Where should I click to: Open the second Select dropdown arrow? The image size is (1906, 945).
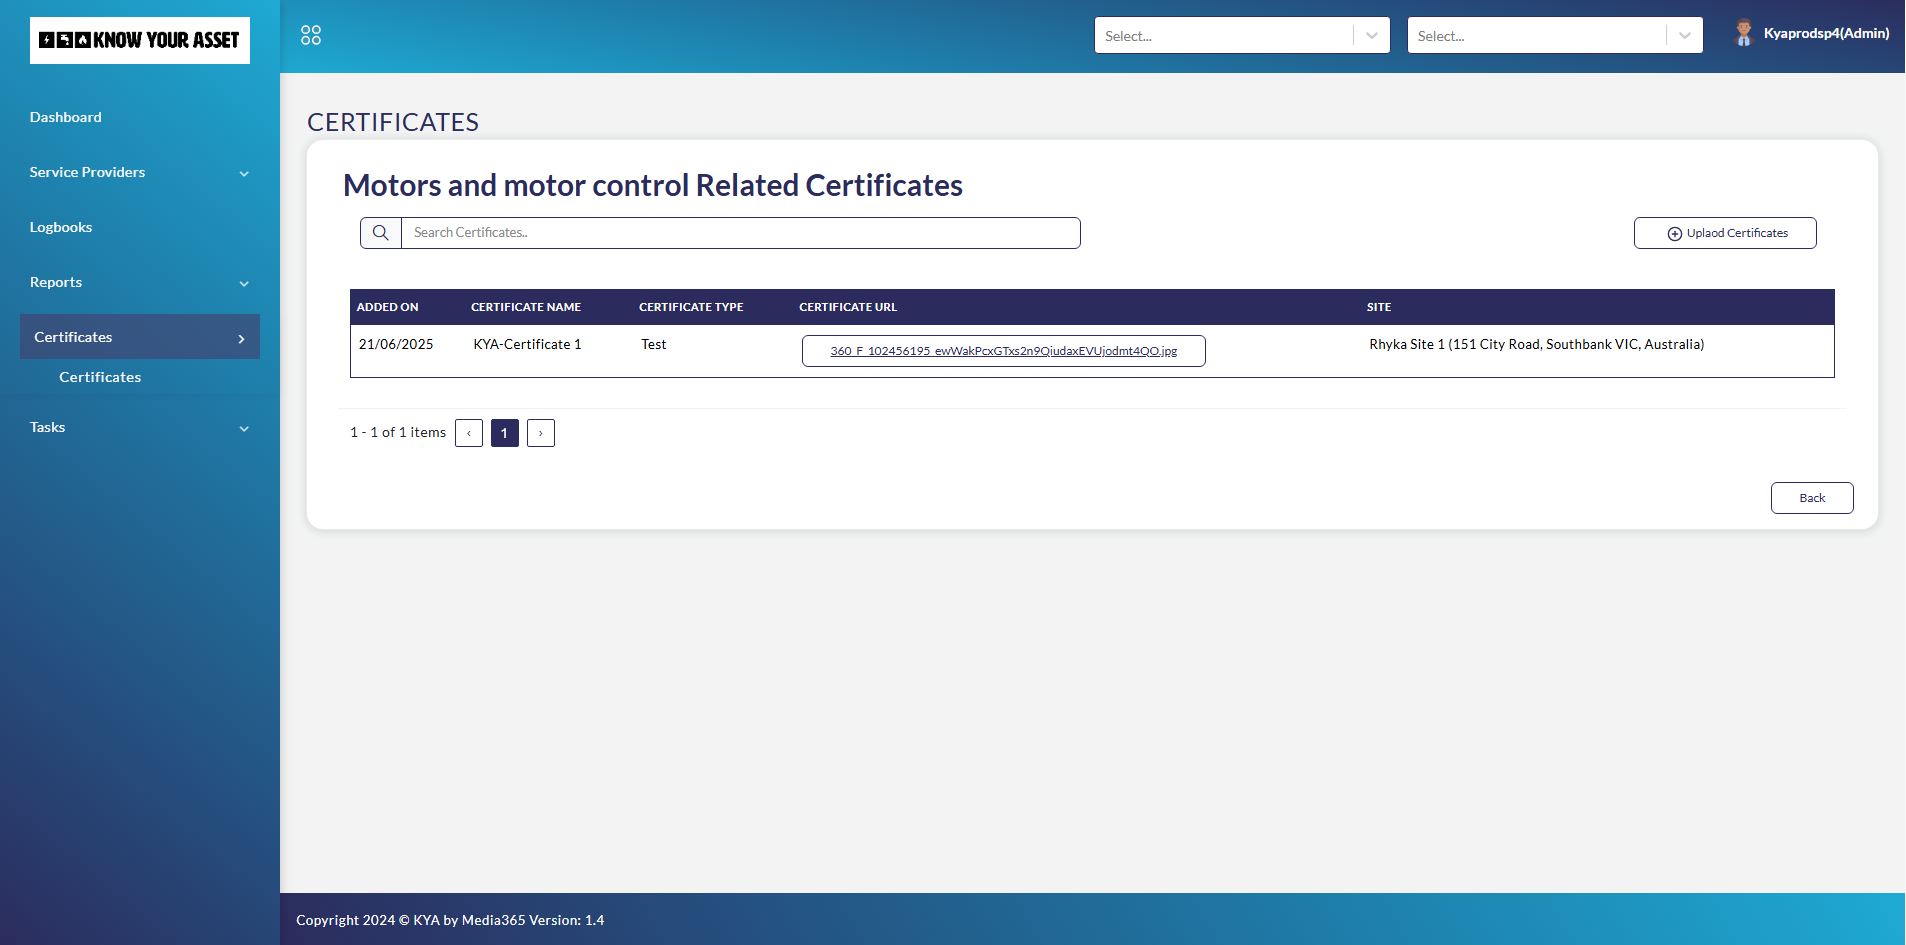click(1685, 36)
